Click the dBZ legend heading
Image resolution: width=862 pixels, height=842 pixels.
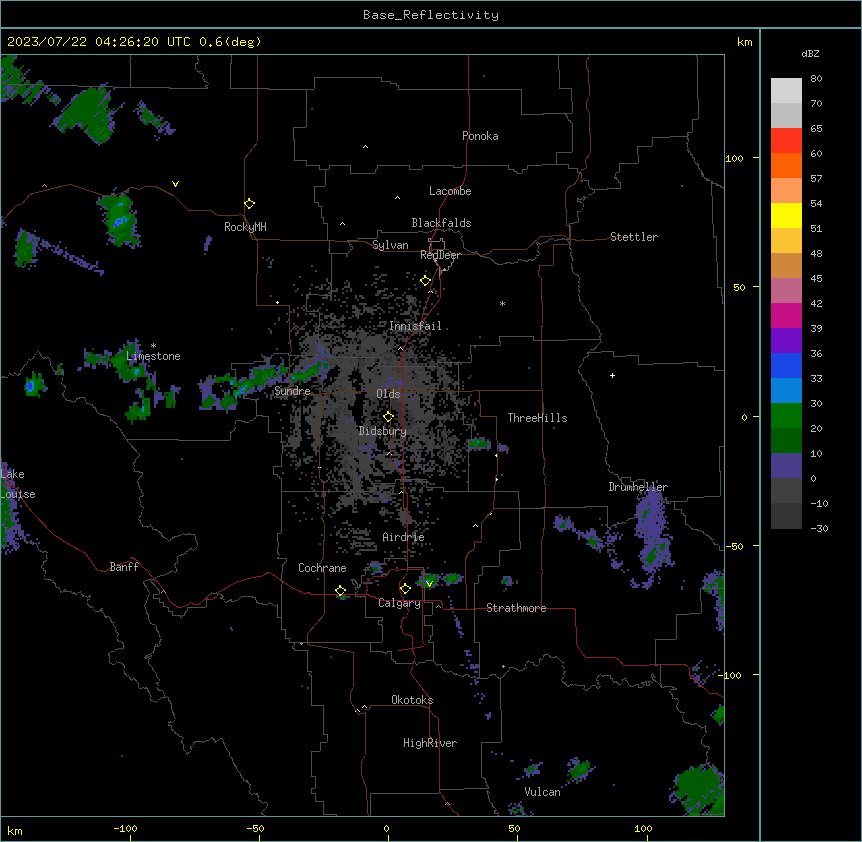click(810, 54)
